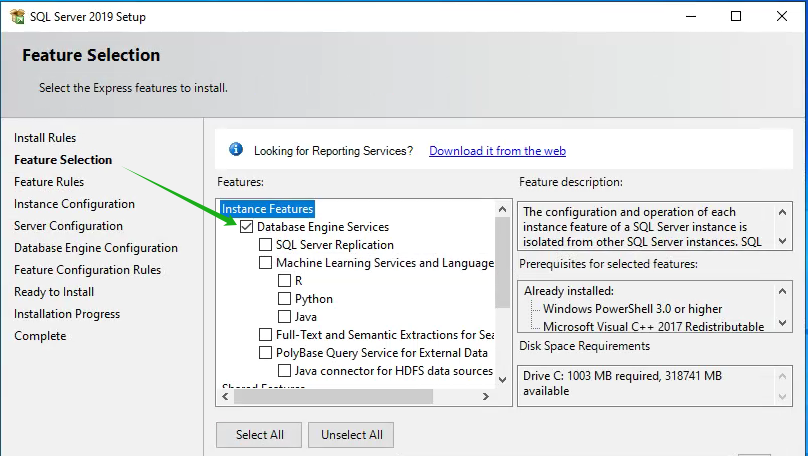
Task: Open Download it from the web link
Action: (x=497, y=151)
